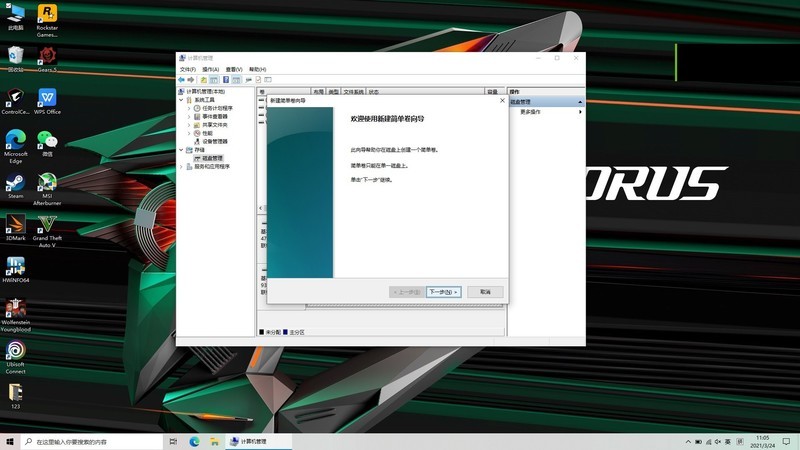Select the Recycle Bin desktop icon
Screen dimensions: 800x450
tap(15, 59)
